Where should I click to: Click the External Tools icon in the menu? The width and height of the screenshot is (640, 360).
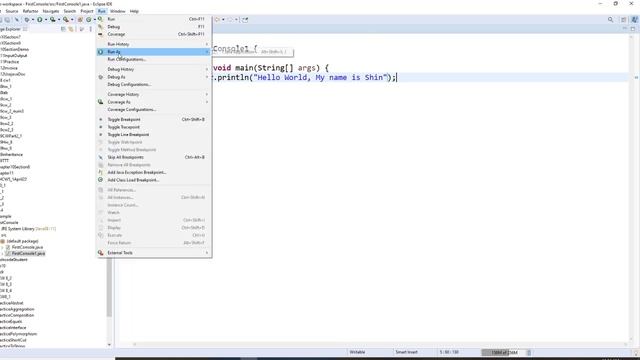(x=100, y=253)
